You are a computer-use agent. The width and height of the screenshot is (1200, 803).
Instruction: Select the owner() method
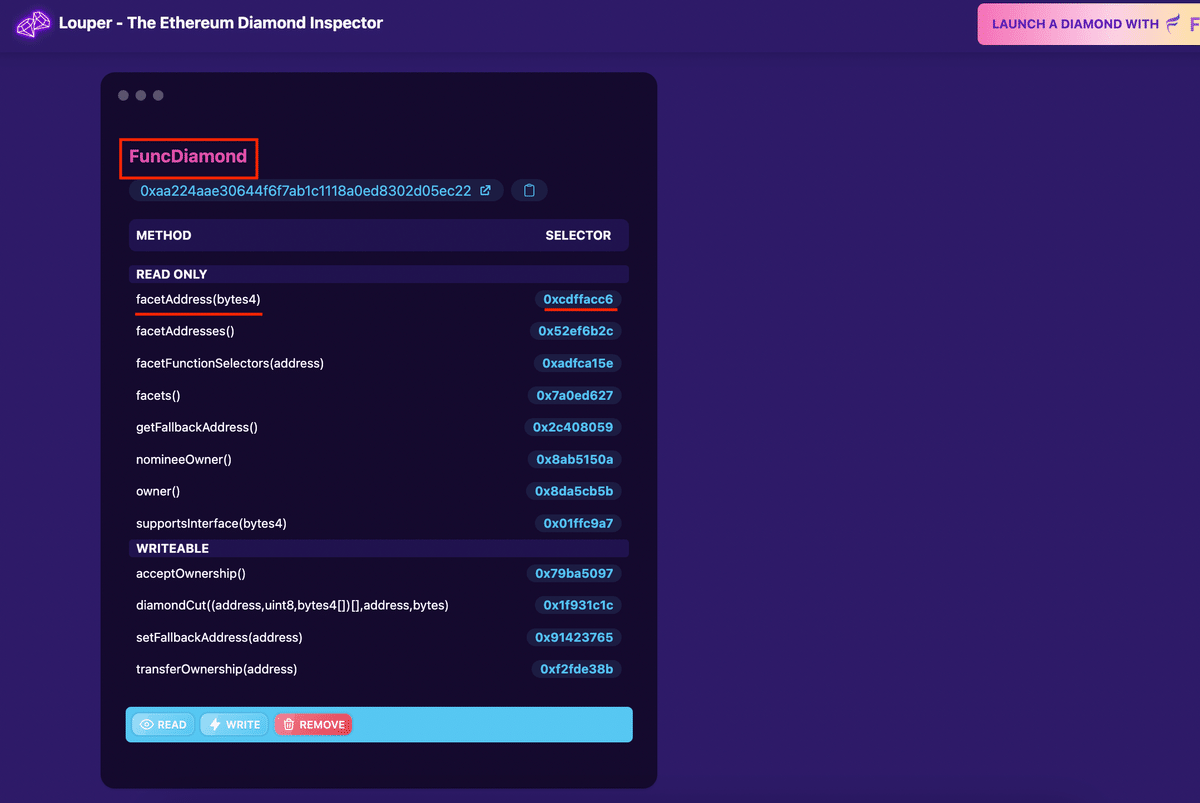[158, 491]
